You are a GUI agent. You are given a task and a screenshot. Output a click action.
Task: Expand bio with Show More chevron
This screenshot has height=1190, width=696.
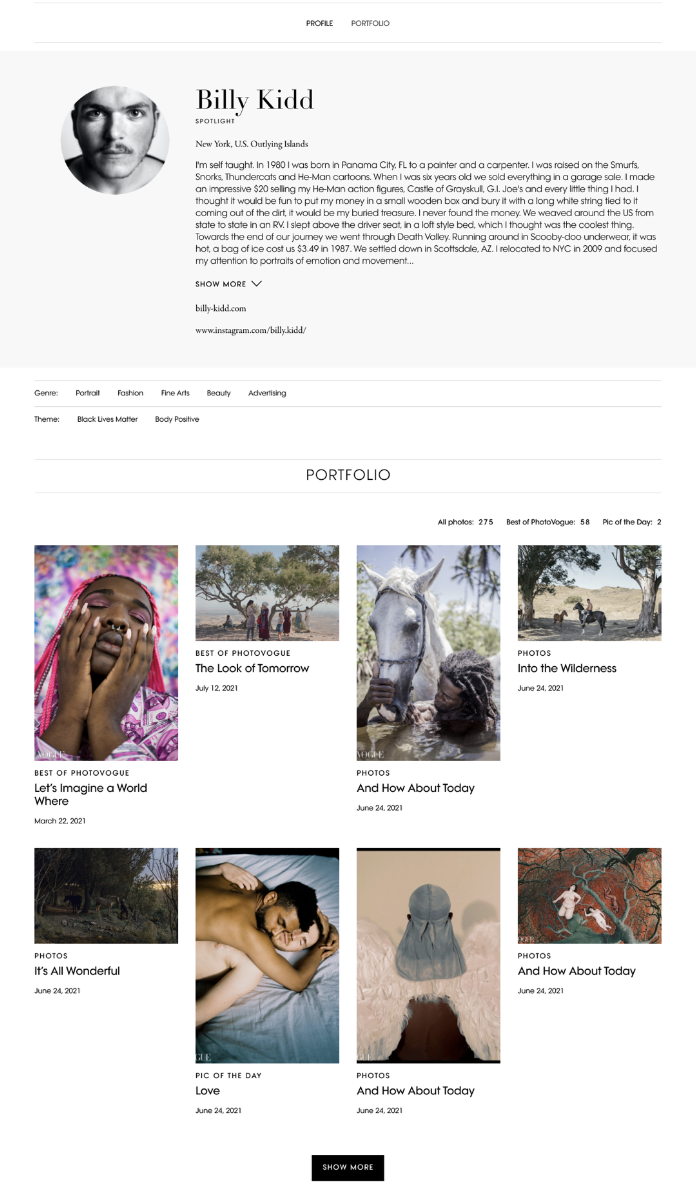228,284
